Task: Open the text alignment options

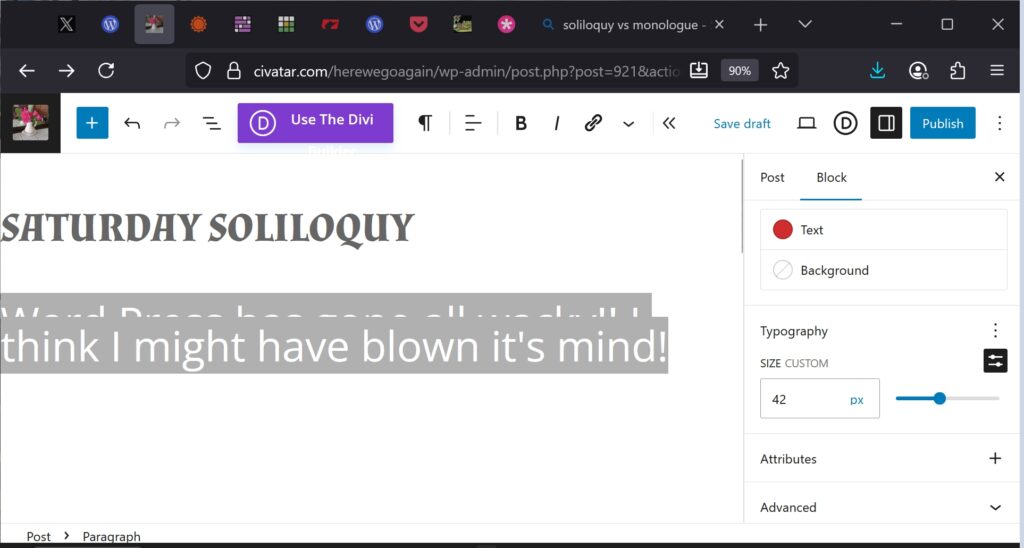Action: coord(473,123)
